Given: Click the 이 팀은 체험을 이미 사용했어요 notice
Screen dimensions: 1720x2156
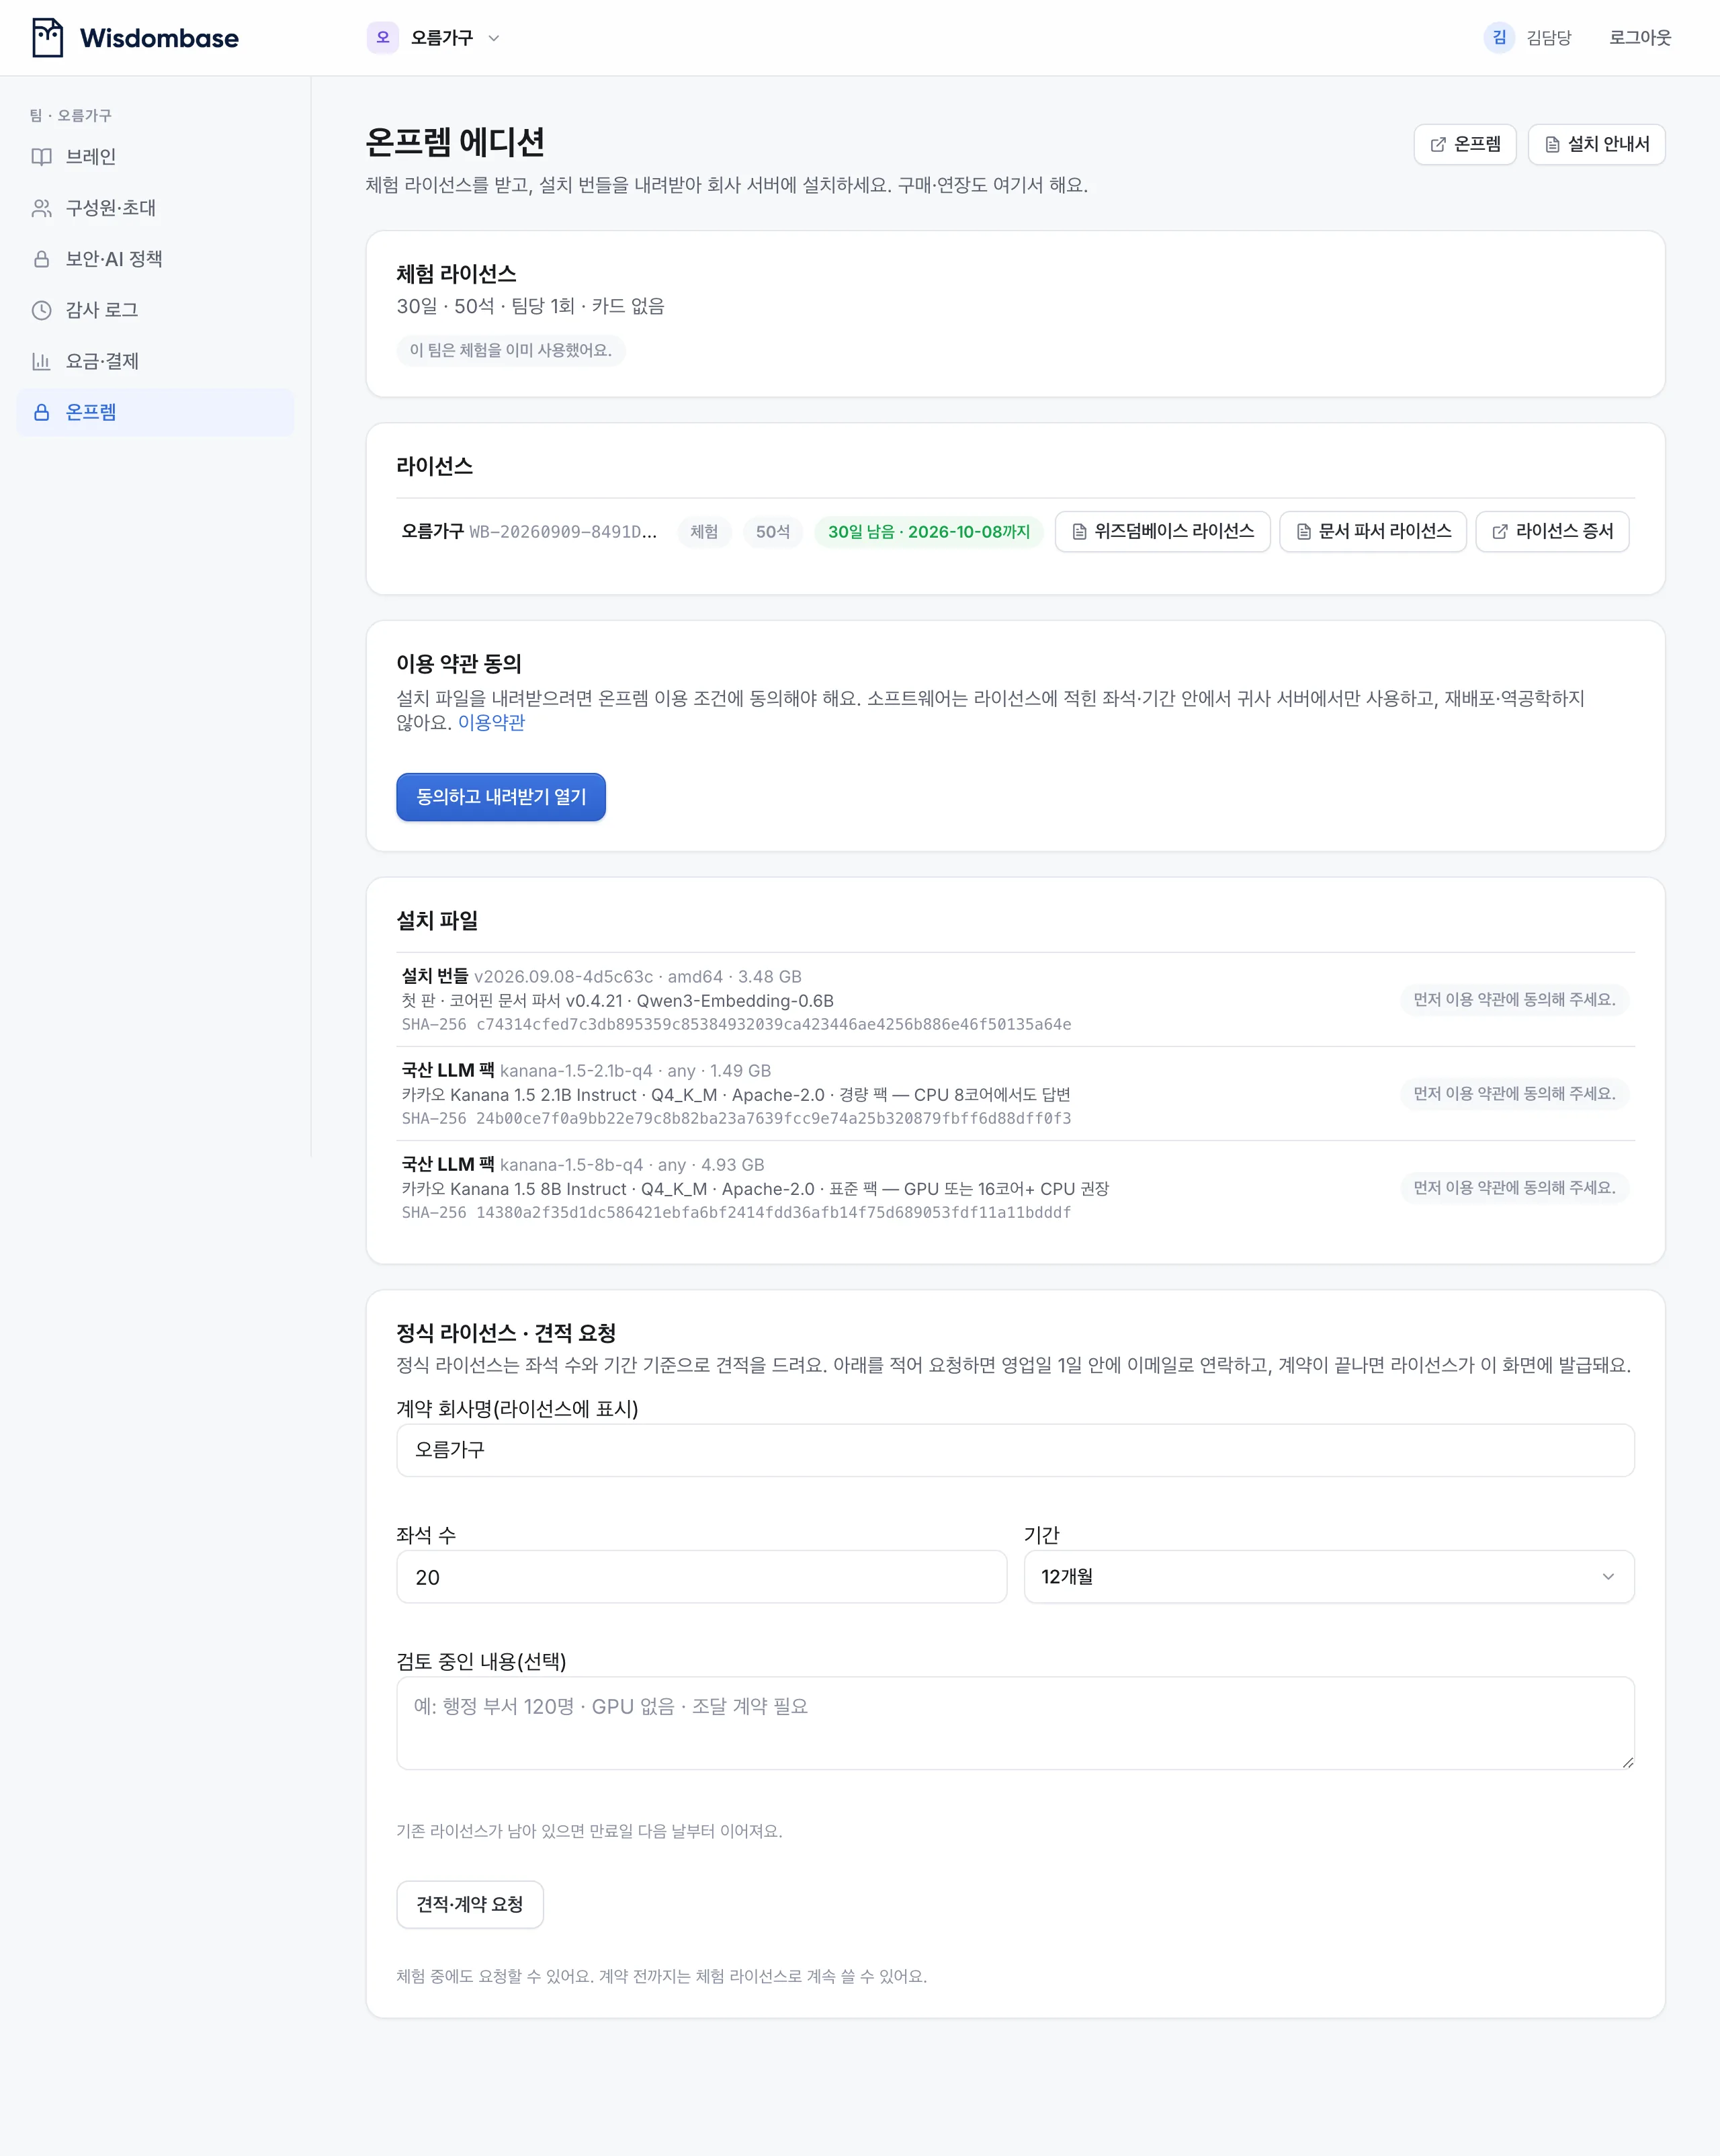Looking at the screenshot, I should coord(510,350).
